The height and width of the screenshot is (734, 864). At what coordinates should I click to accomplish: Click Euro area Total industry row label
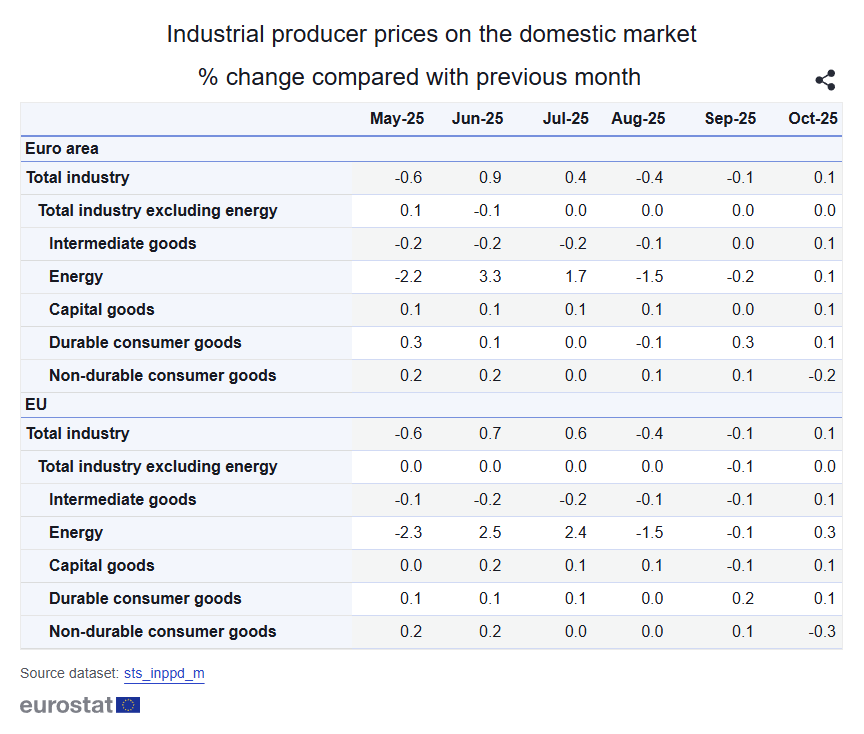(x=78, y=178)
